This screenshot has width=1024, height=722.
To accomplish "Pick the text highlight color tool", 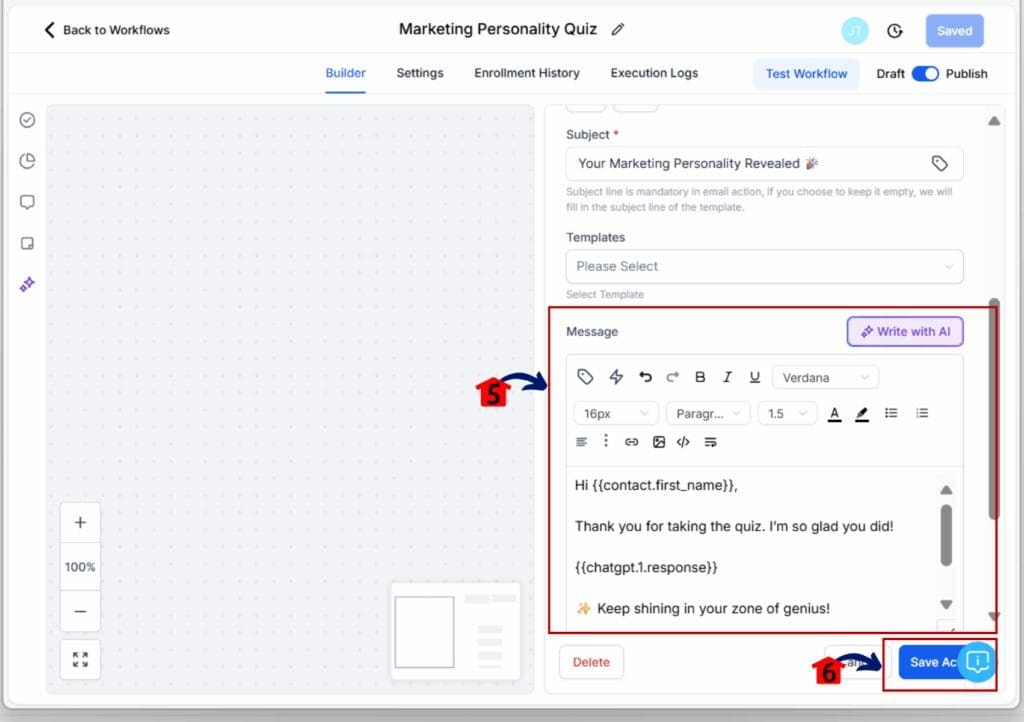I will [x=862, y=413].
